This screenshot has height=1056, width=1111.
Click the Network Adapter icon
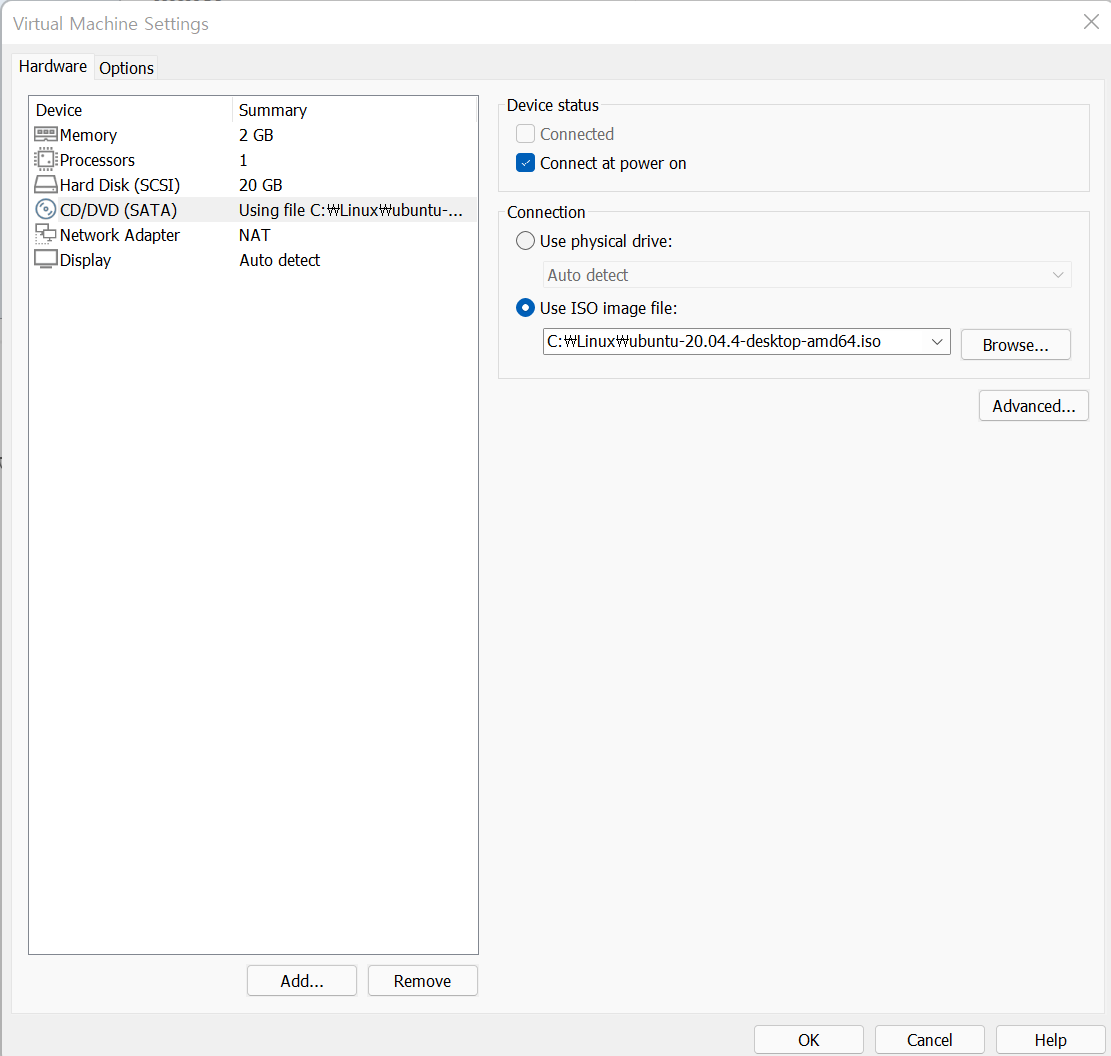click(45, 234)
